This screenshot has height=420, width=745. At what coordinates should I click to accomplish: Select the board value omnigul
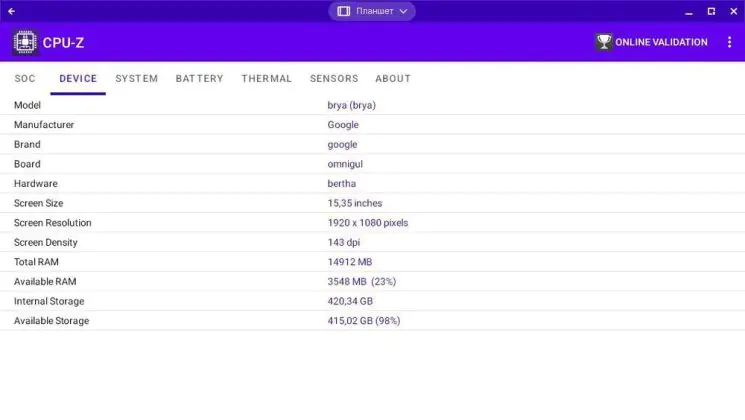pos(345,164)
